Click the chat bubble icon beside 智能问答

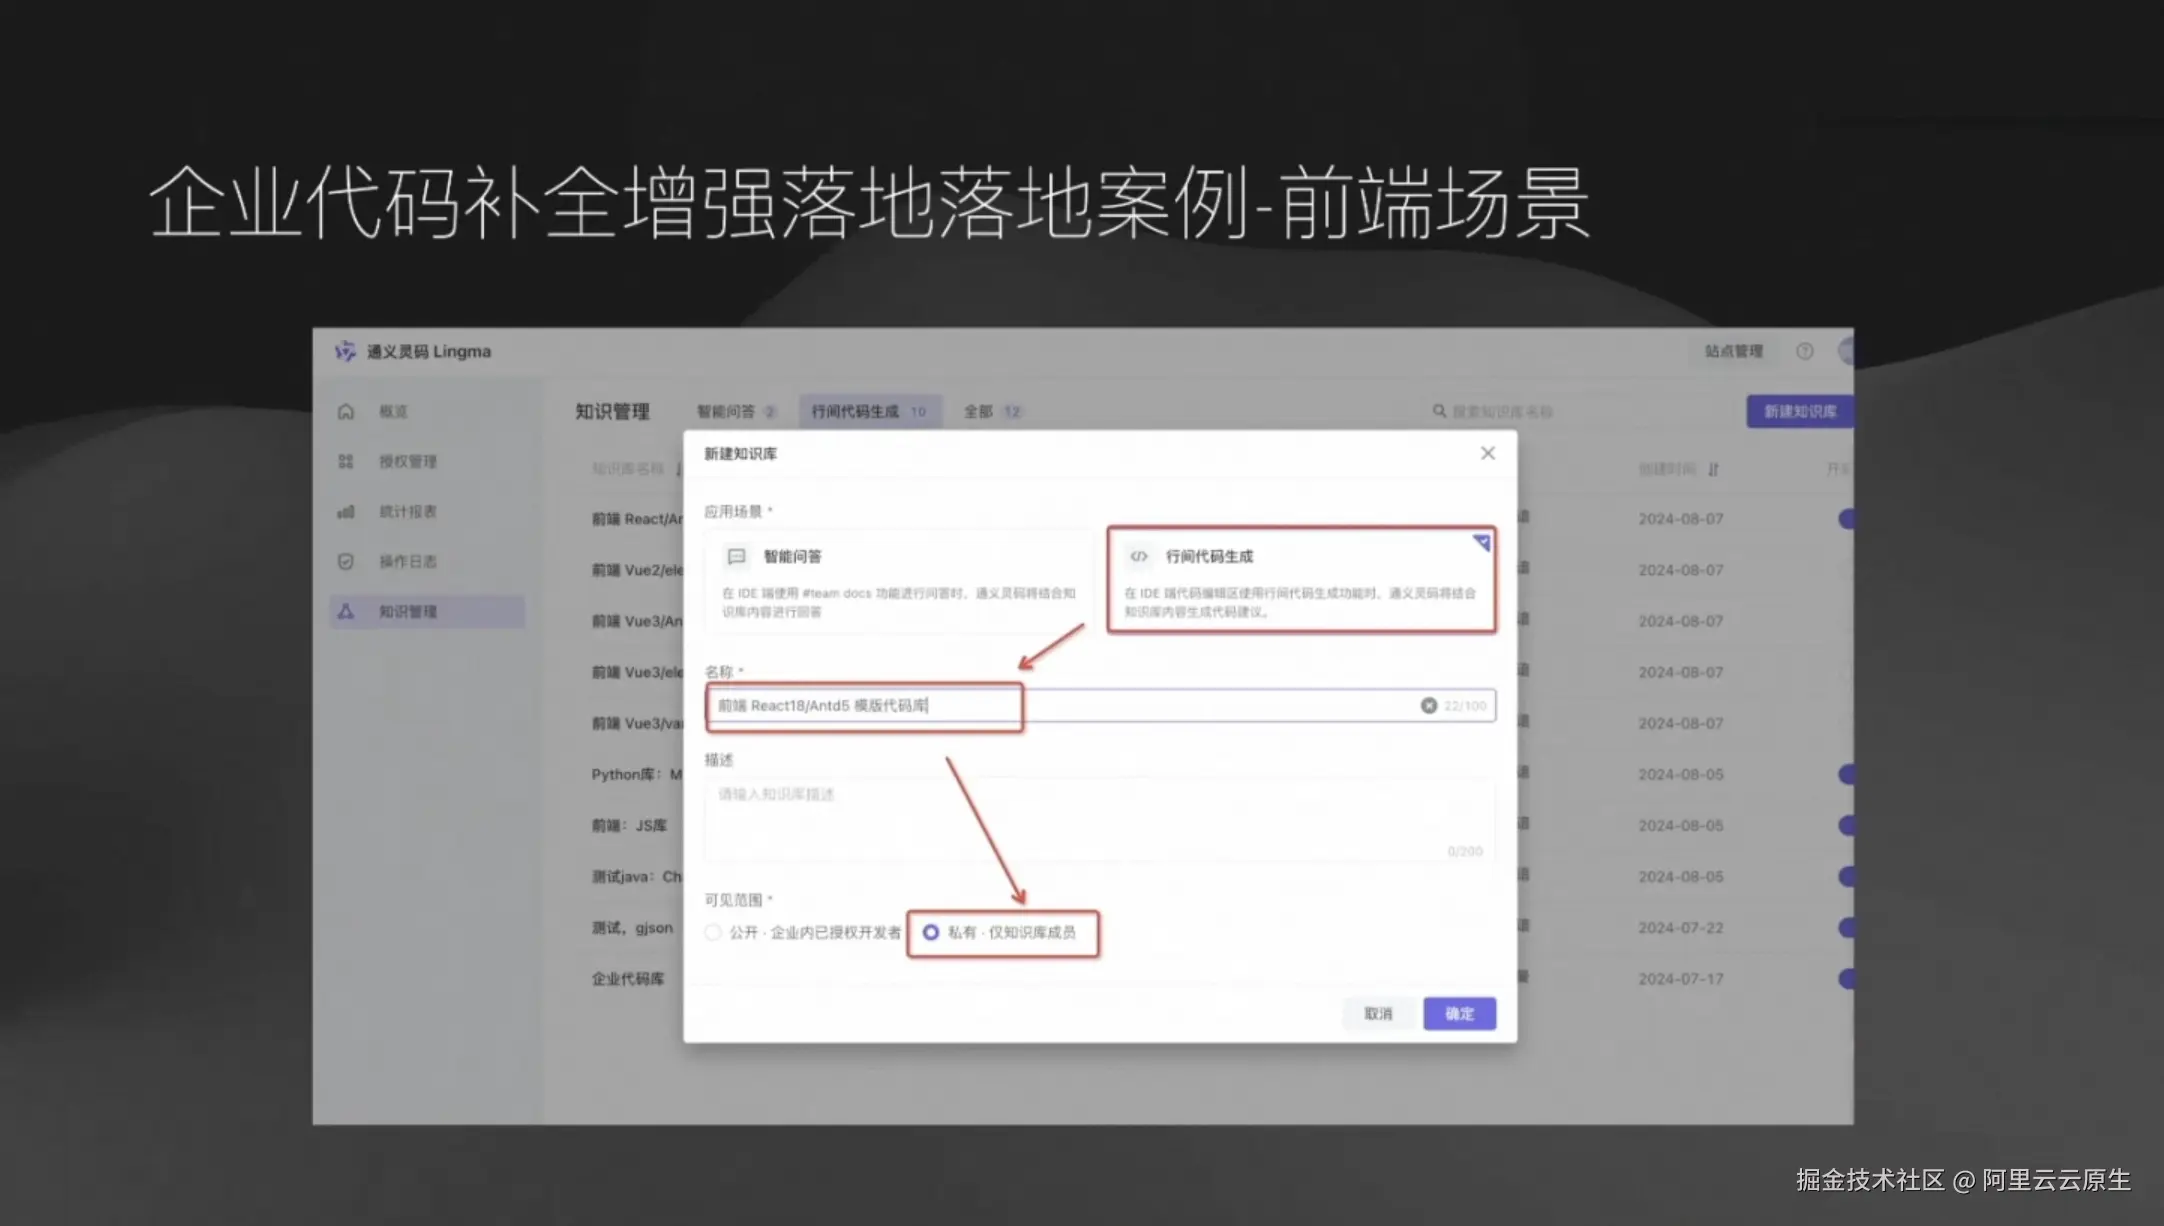[x=737, y=556]
